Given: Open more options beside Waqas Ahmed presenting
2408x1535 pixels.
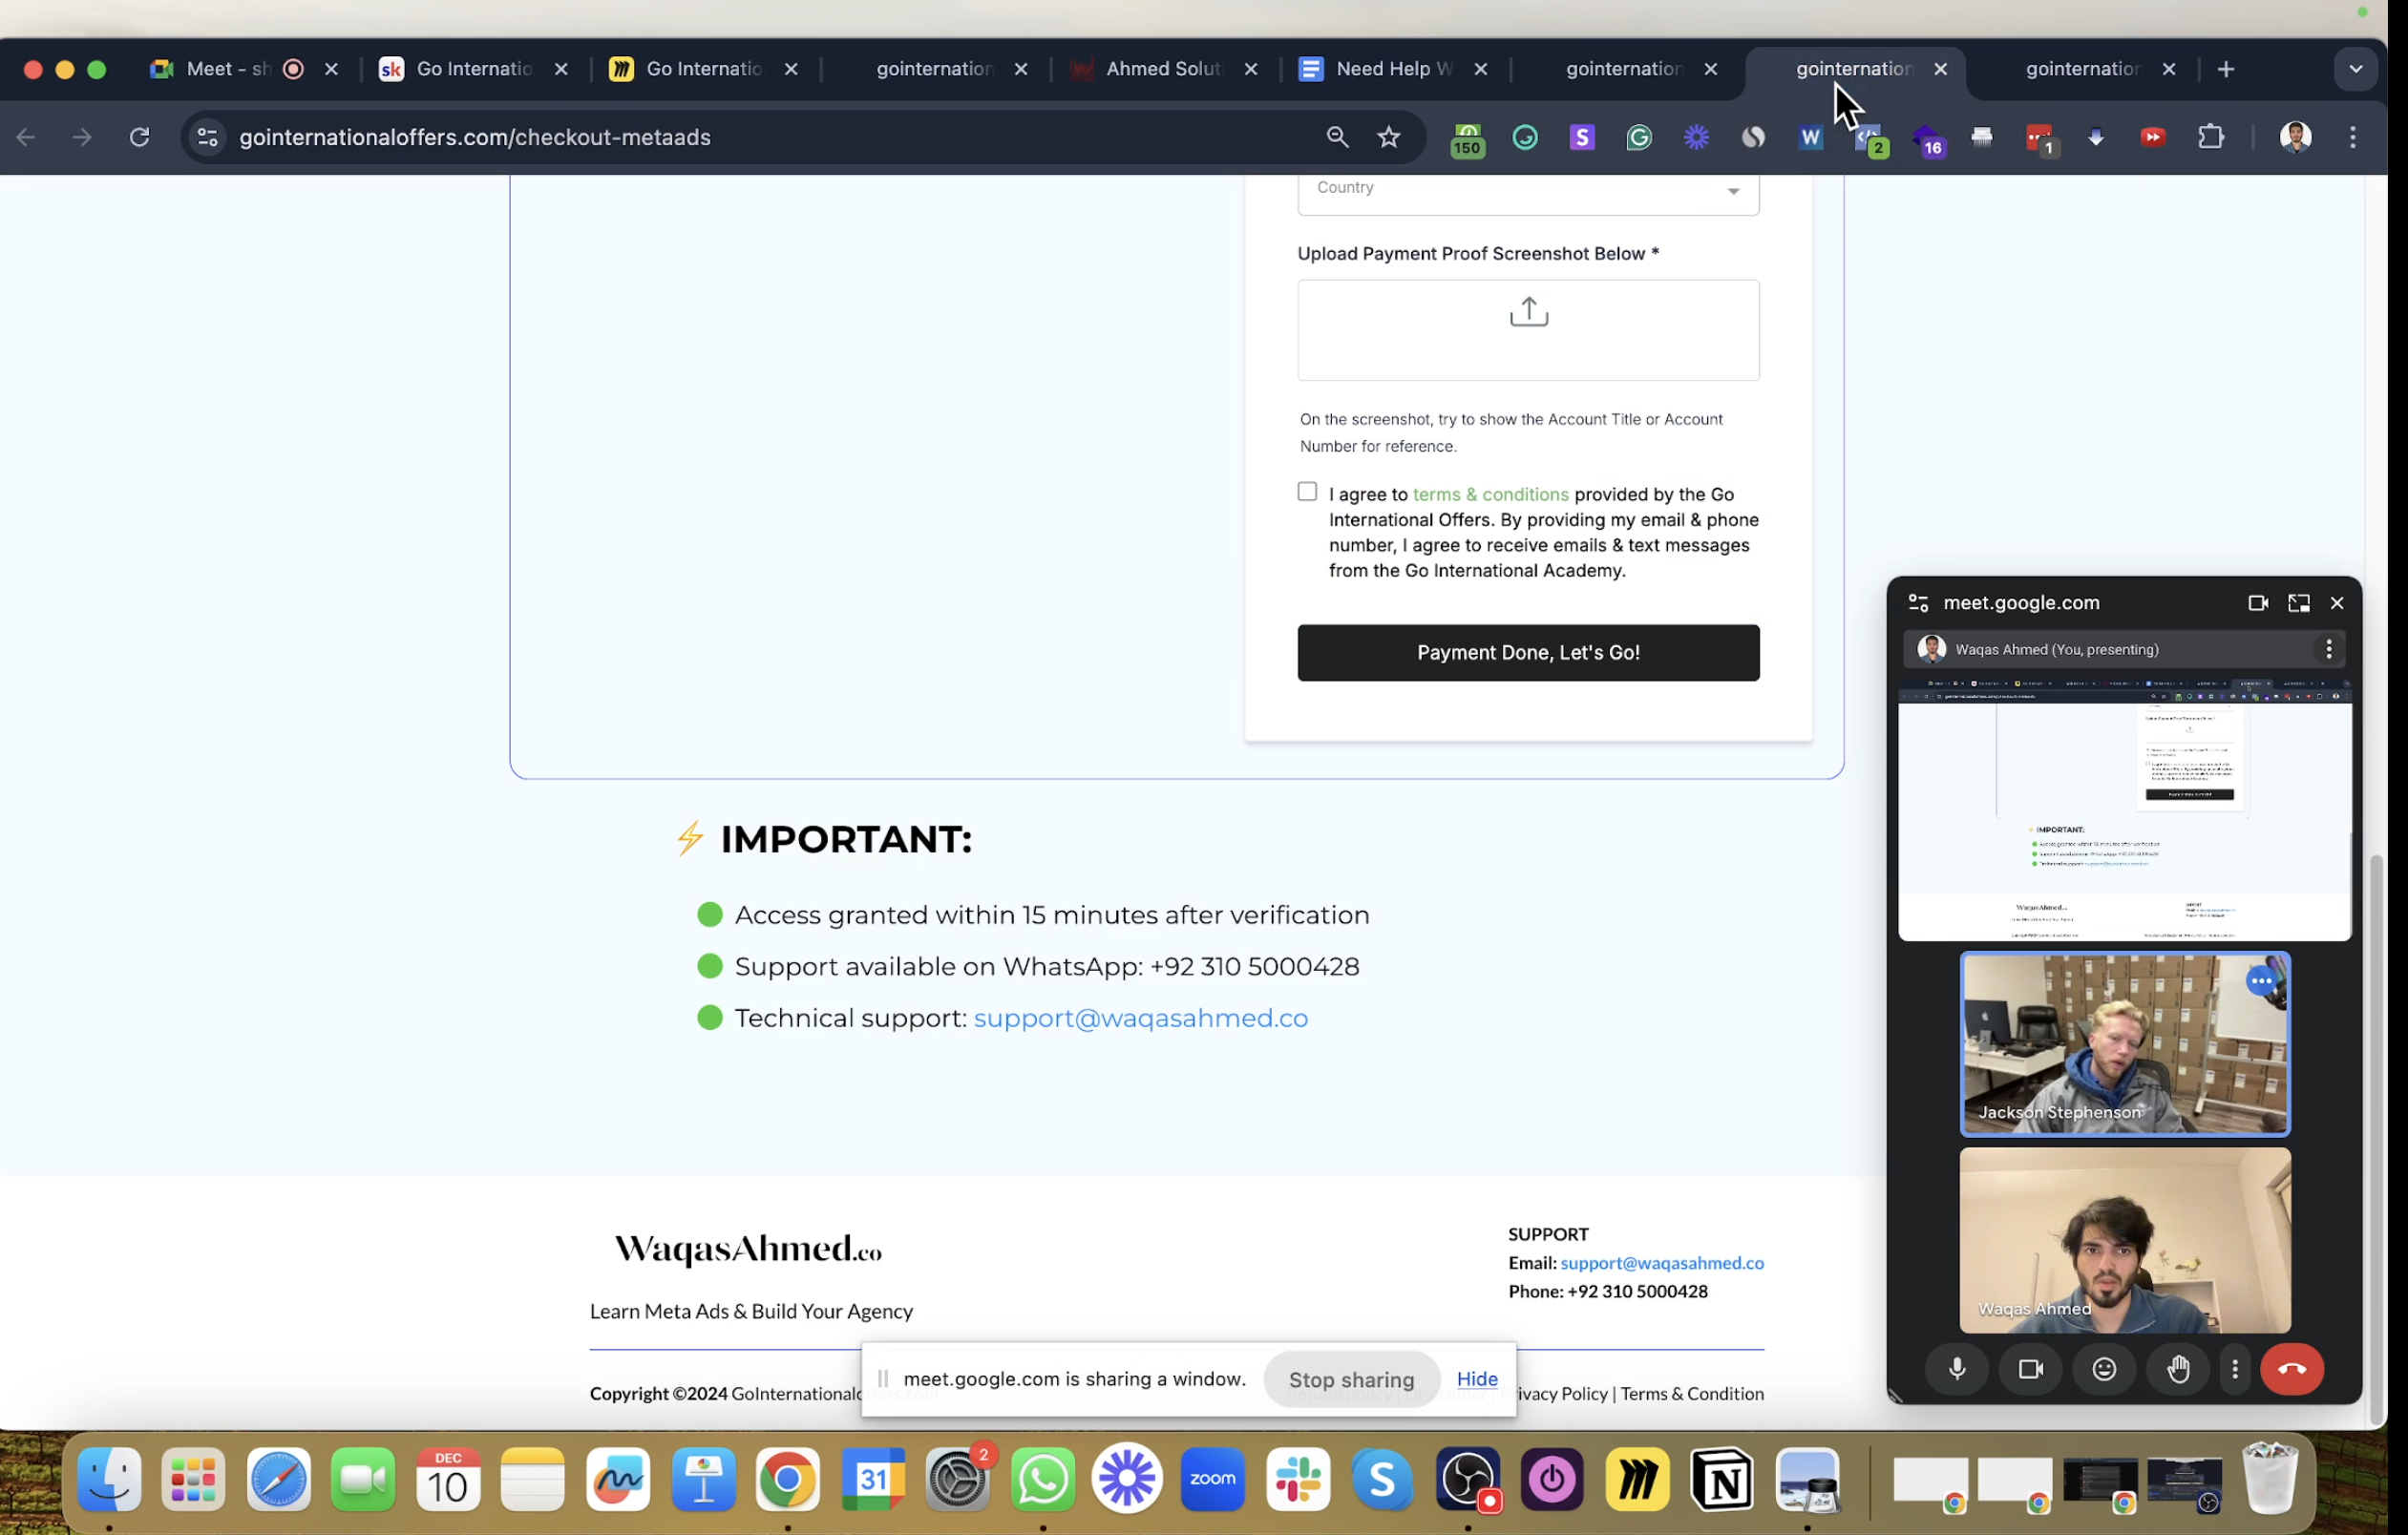Looking at the screenshot, I should [x=2328, y=649].
